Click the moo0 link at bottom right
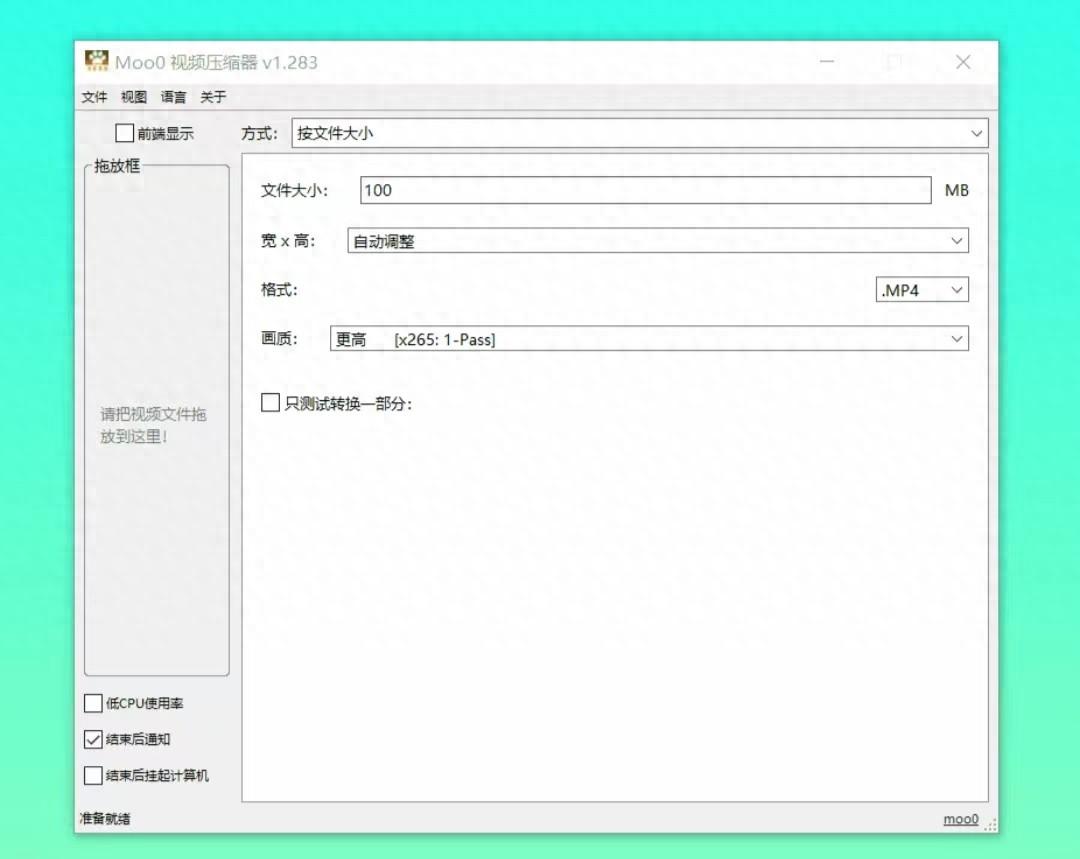Image resolution: width=1080 pixels, height=859 pixels. (x=960, y=819)
